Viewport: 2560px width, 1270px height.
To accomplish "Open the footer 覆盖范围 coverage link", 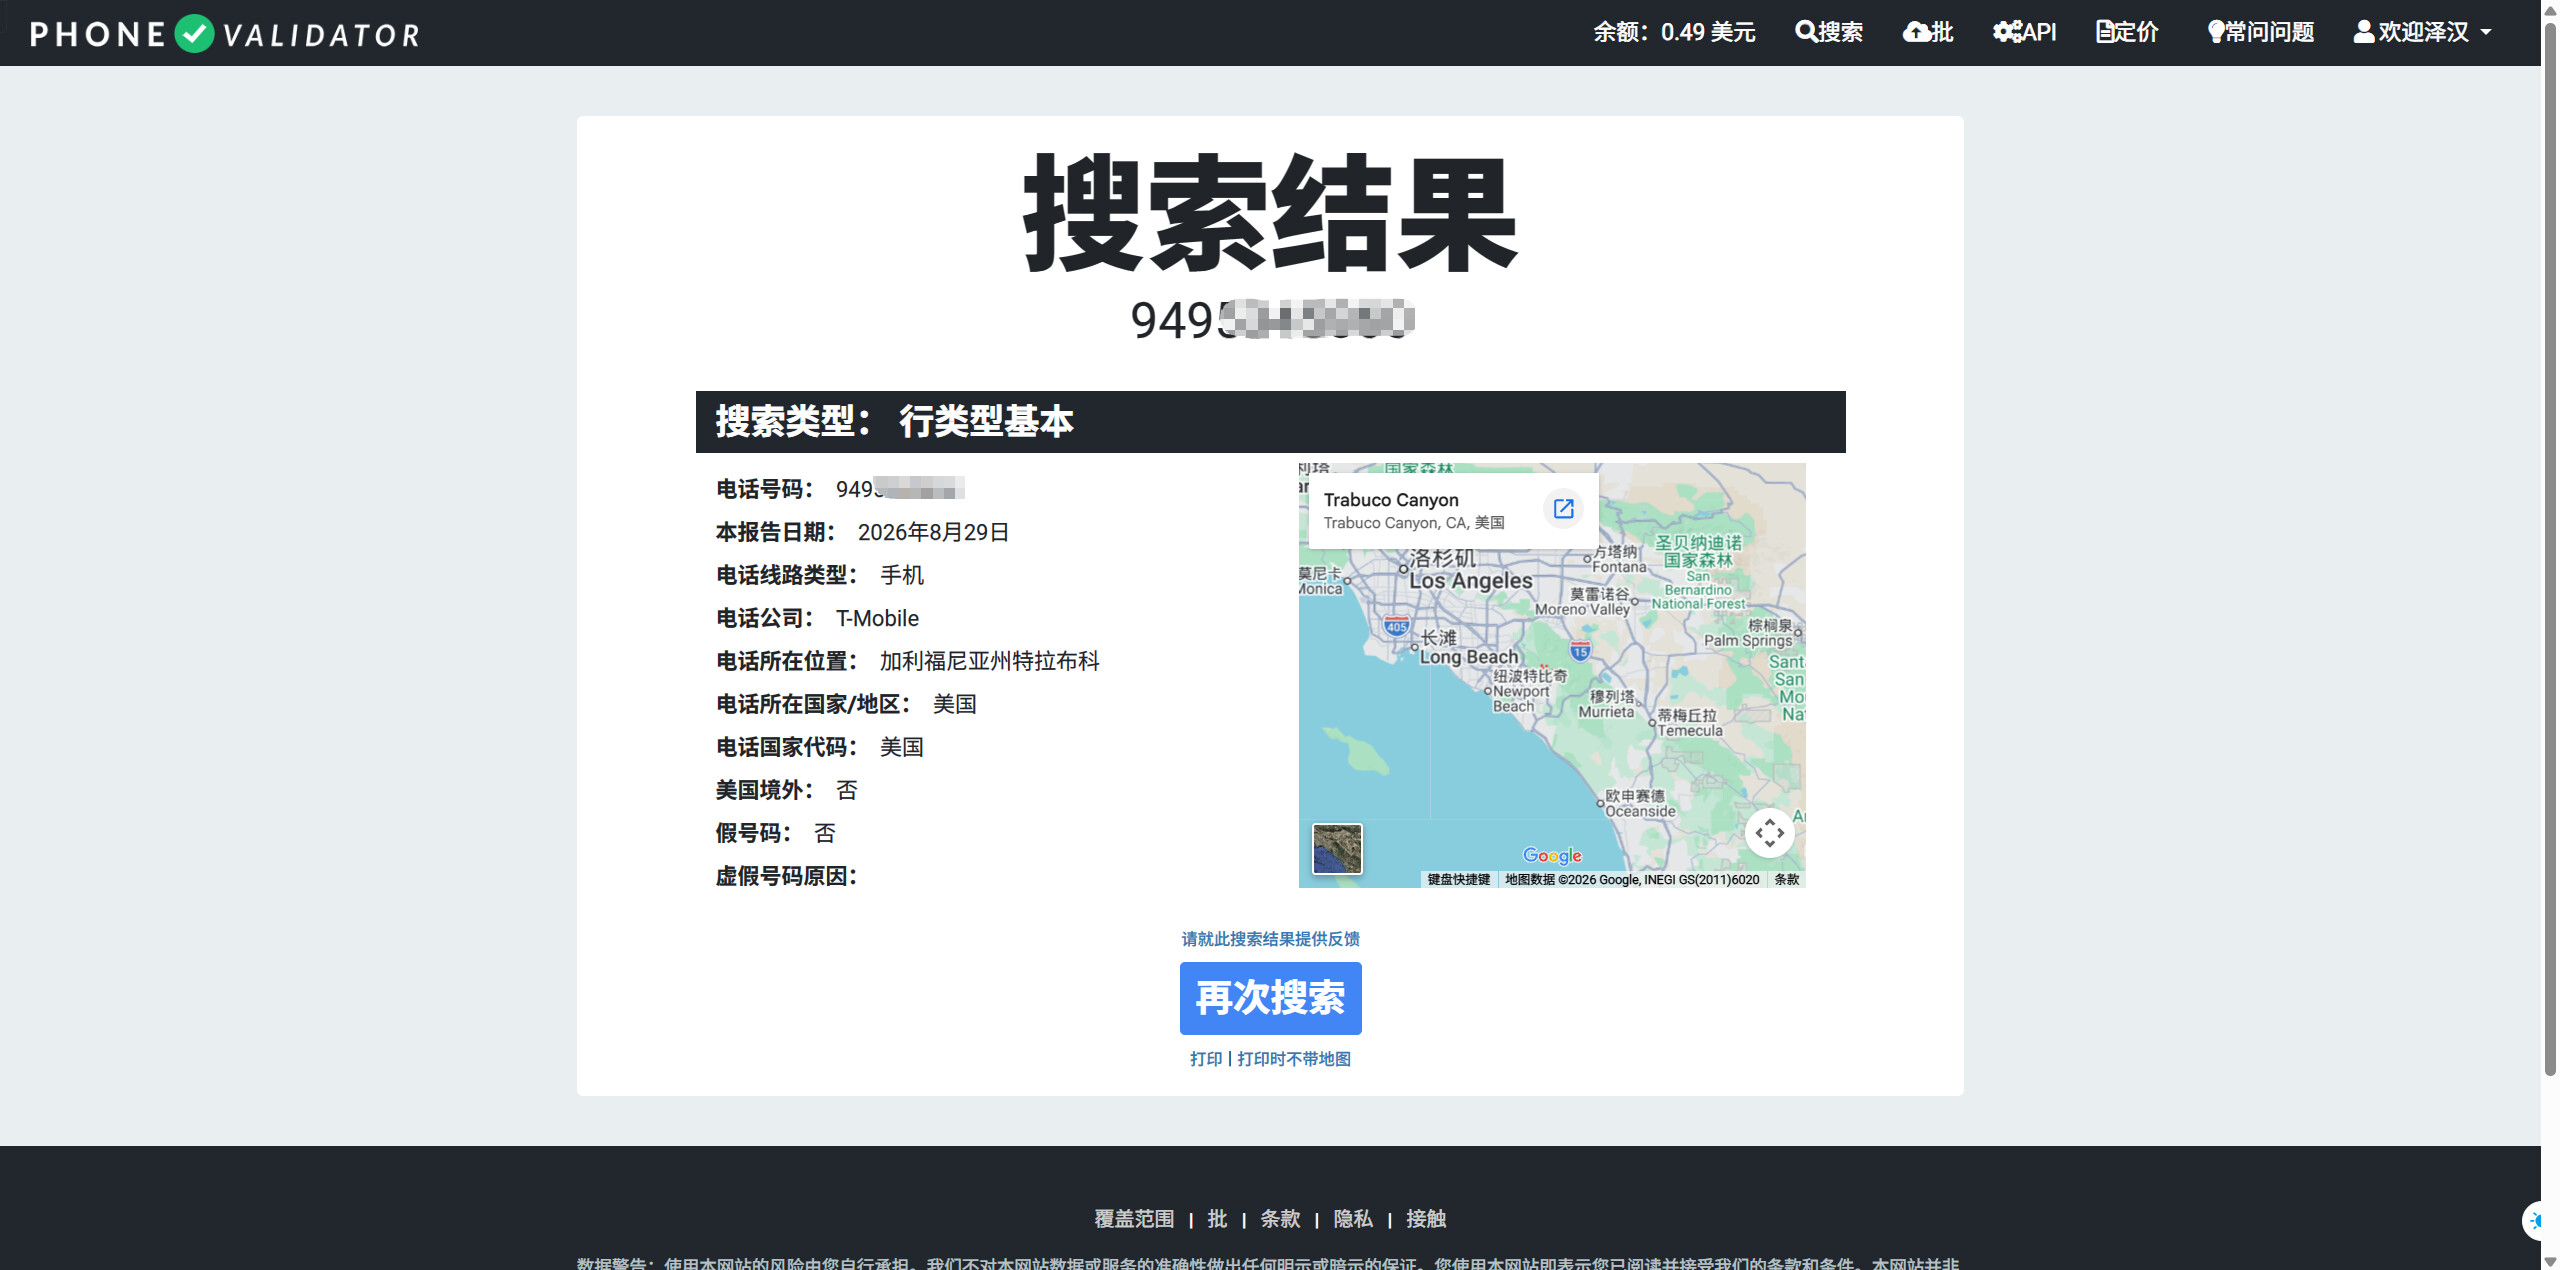I will 1134,1219.
